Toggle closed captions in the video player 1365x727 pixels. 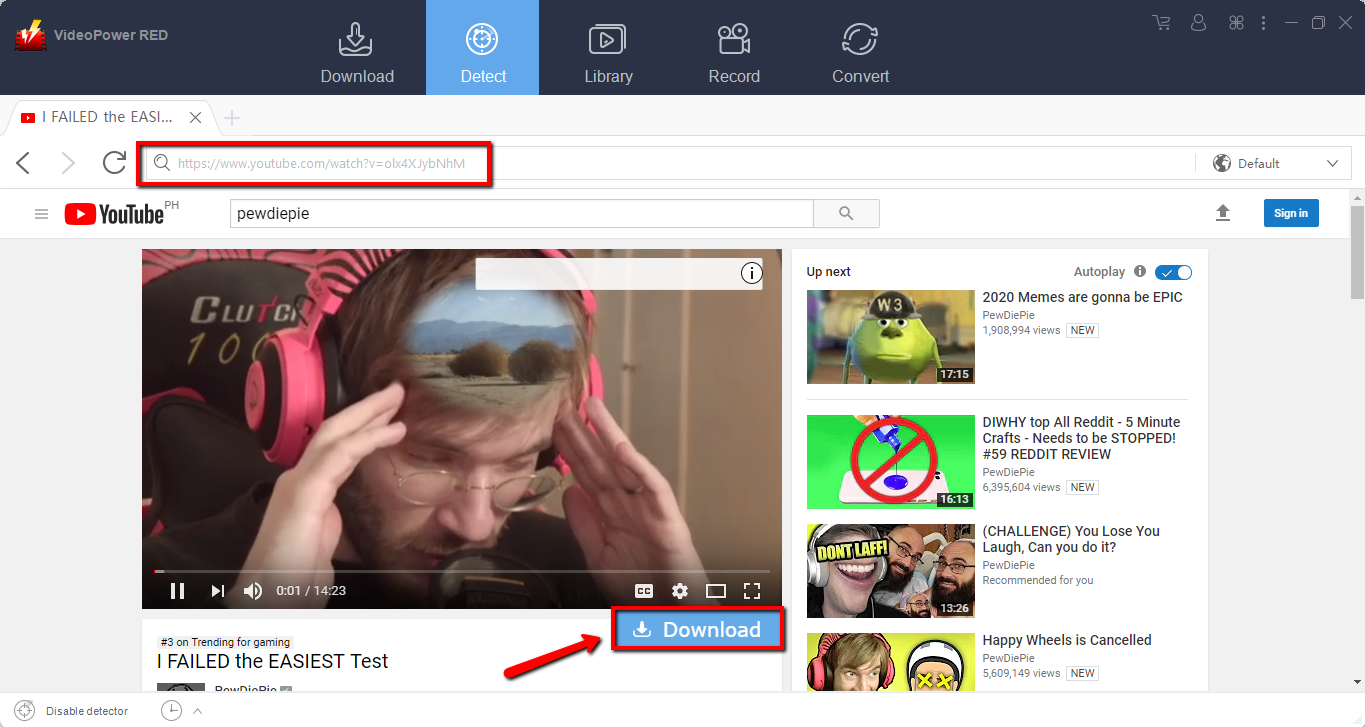point(644,590)
